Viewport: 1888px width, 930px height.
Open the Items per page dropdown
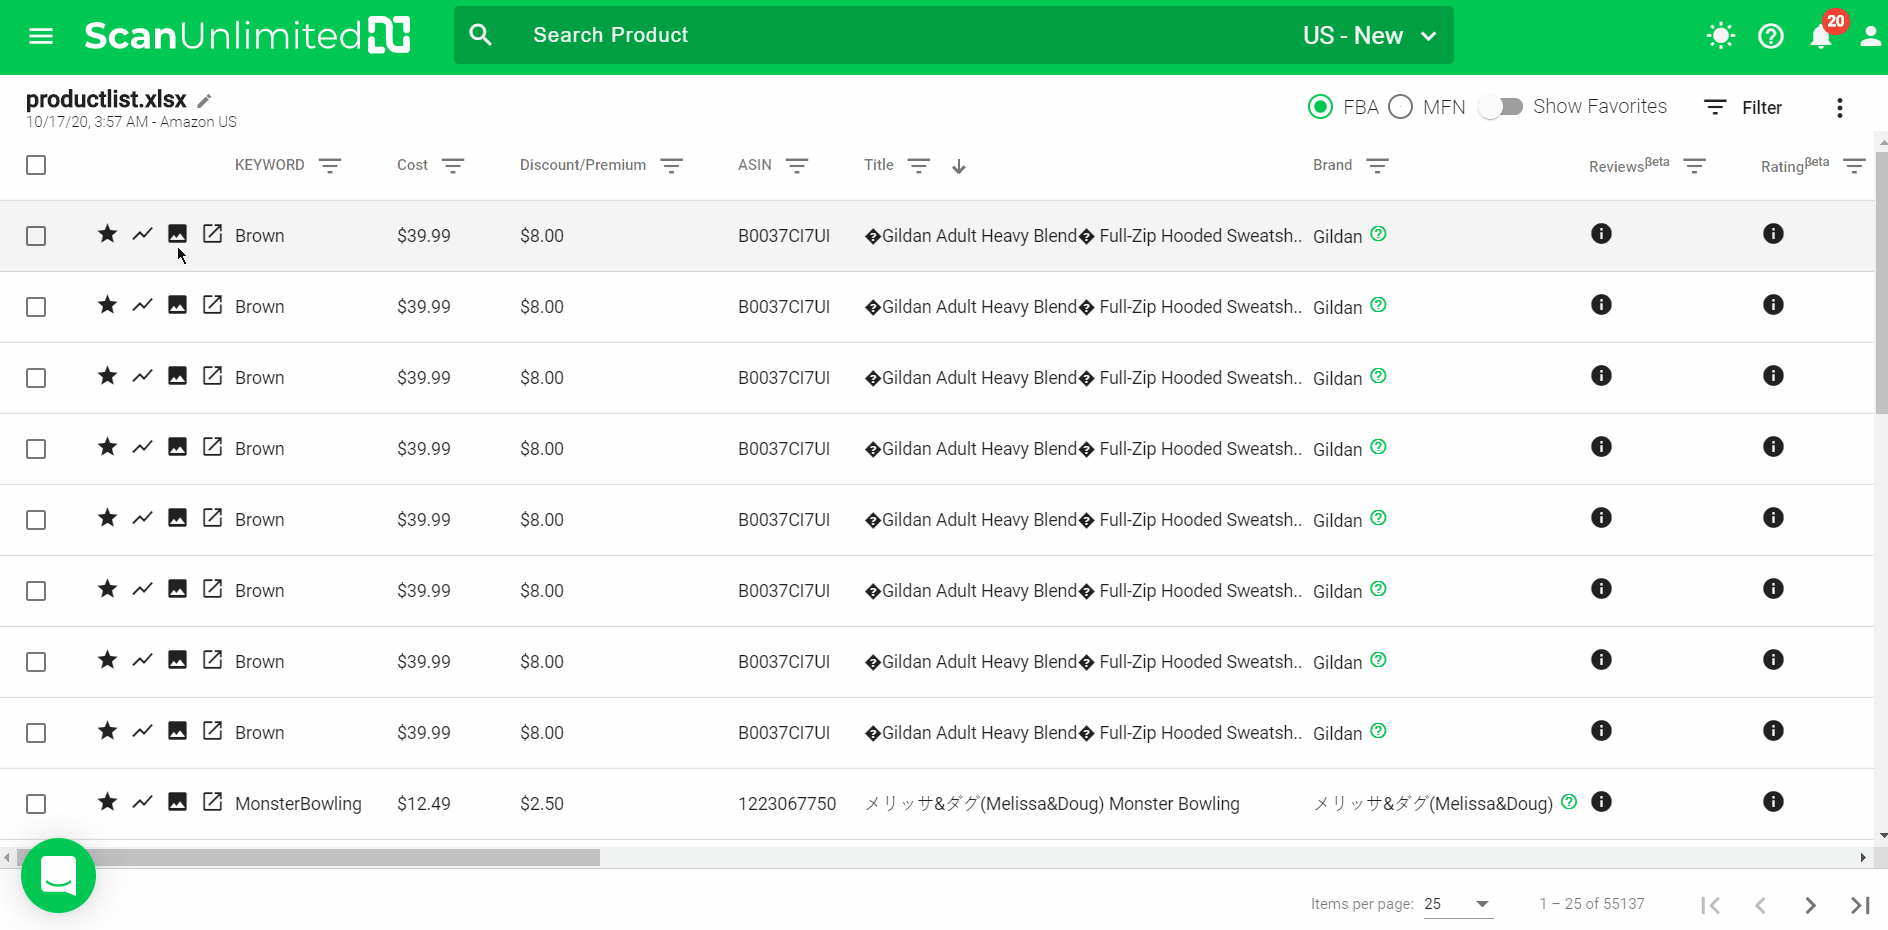1458,904
